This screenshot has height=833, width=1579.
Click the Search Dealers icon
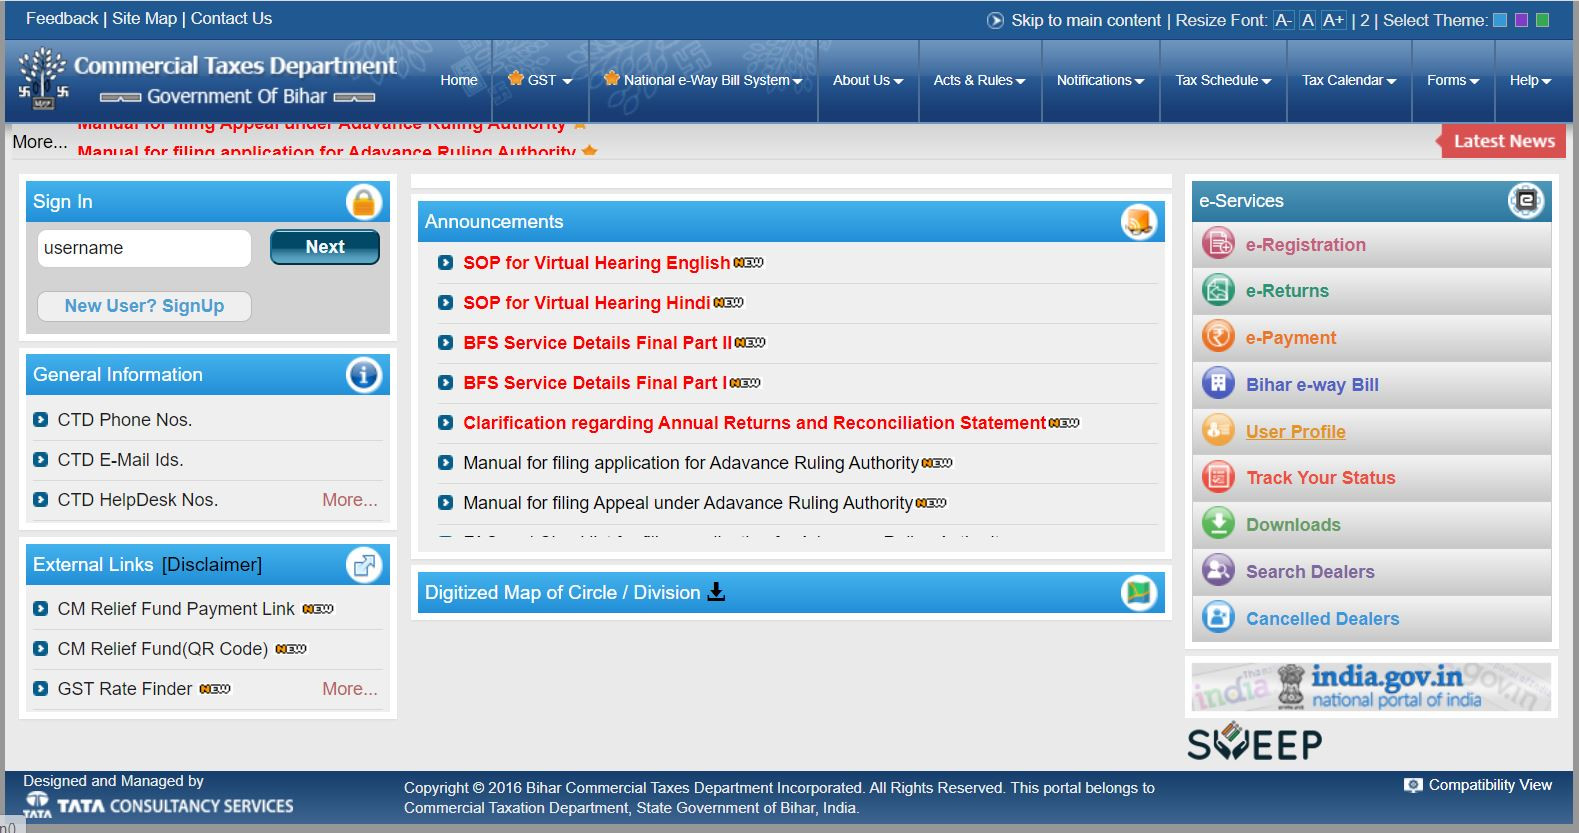point(1217,571)
